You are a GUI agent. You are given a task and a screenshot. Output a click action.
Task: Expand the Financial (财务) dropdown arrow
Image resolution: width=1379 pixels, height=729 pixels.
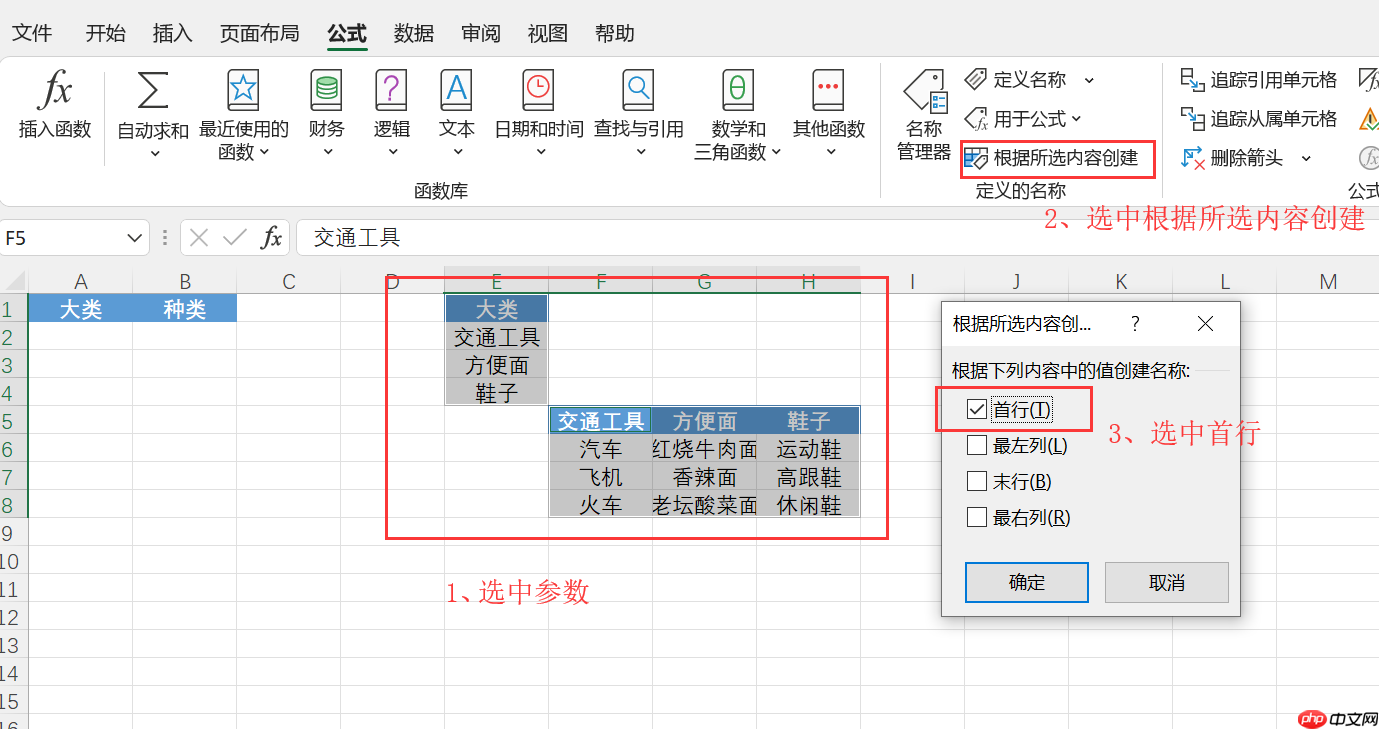[x=328, y=153]
